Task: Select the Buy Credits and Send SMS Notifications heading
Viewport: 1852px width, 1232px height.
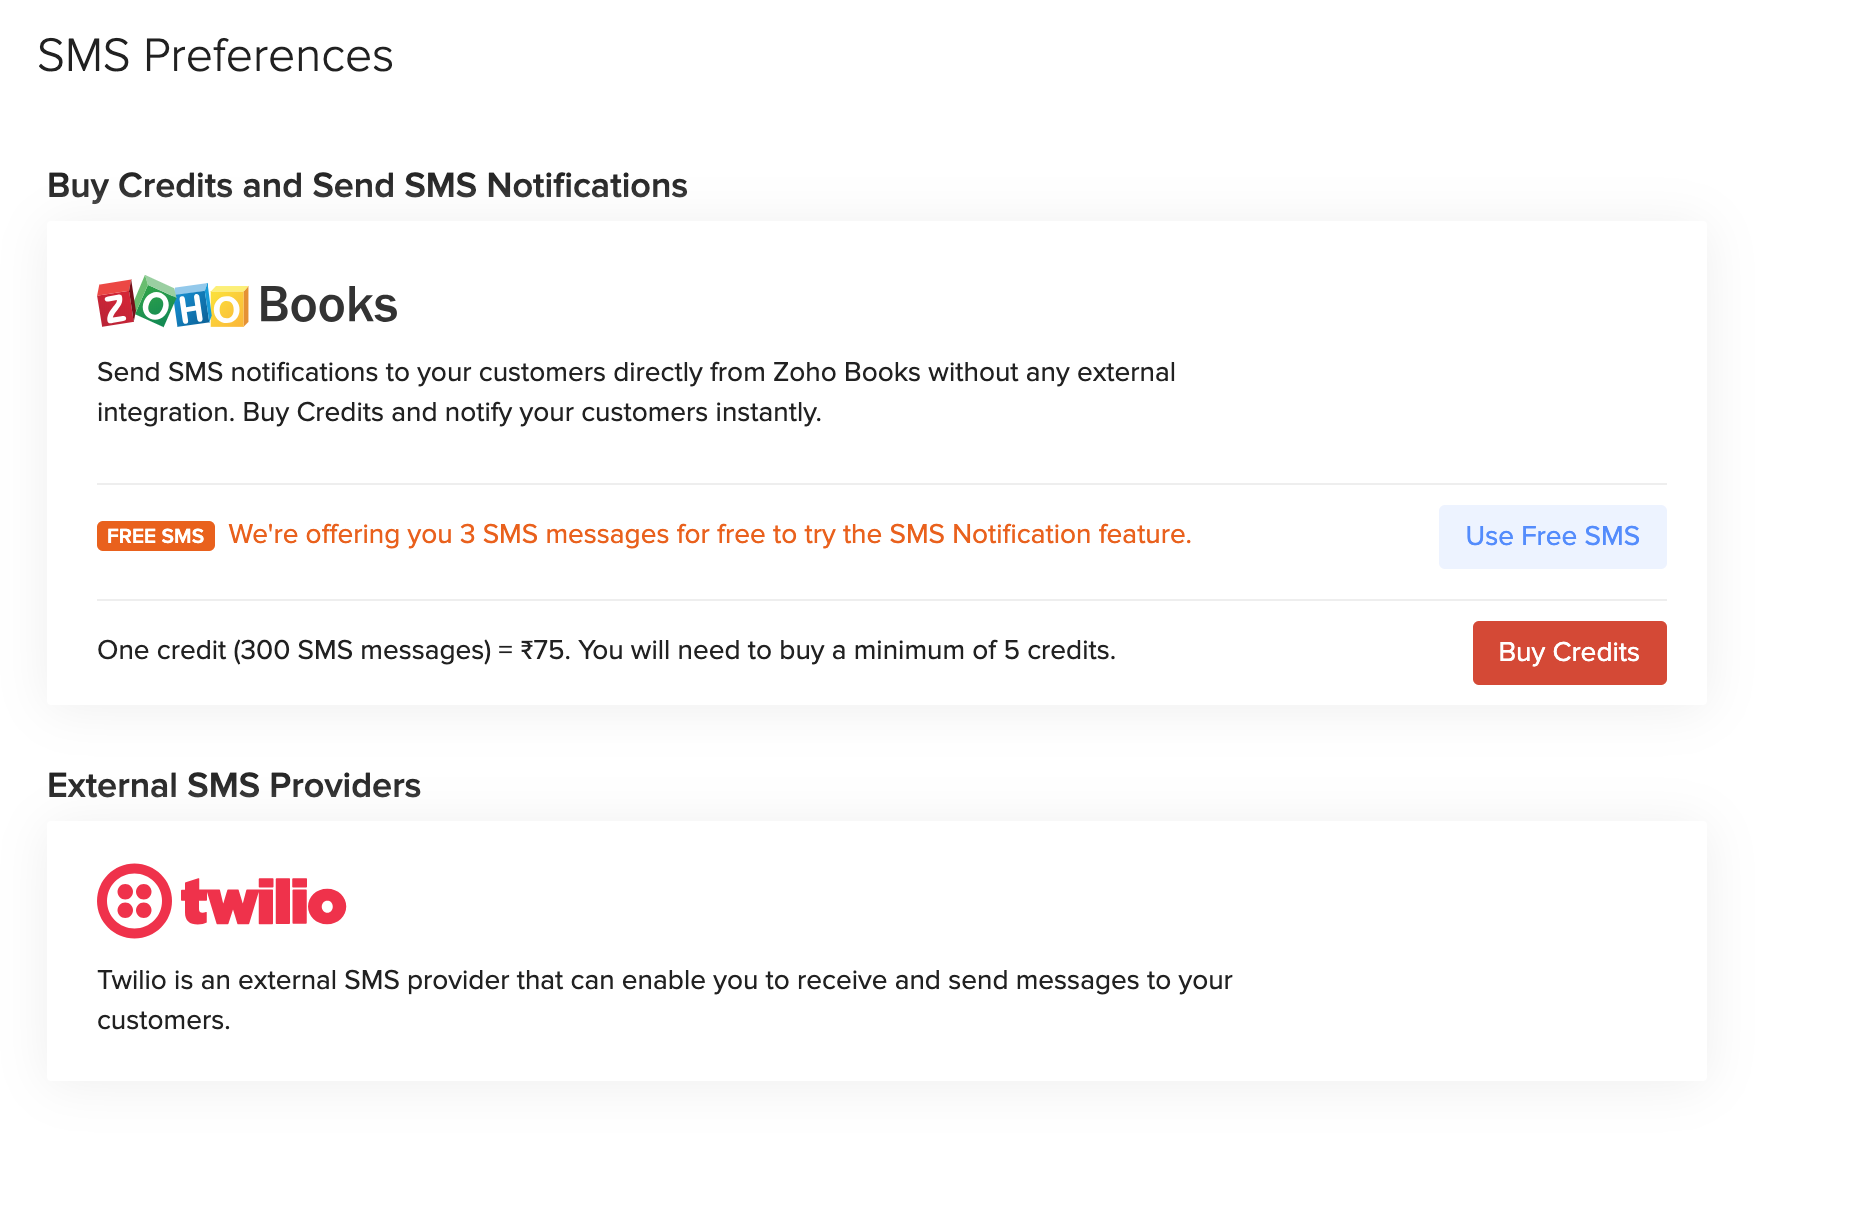Action: [367, 186]
